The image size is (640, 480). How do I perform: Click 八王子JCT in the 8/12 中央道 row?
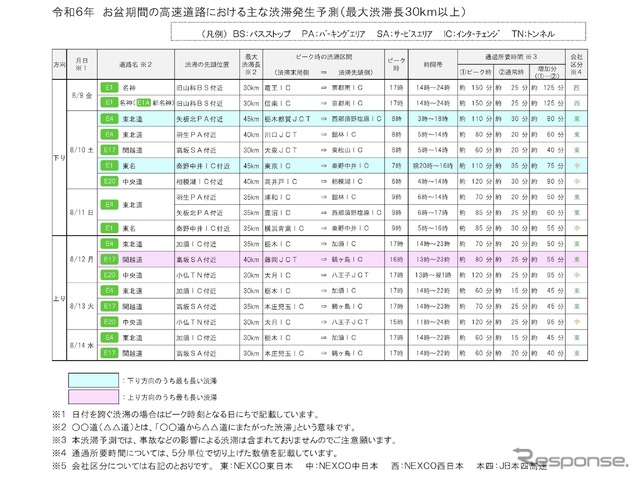click(x=350, y=275)
